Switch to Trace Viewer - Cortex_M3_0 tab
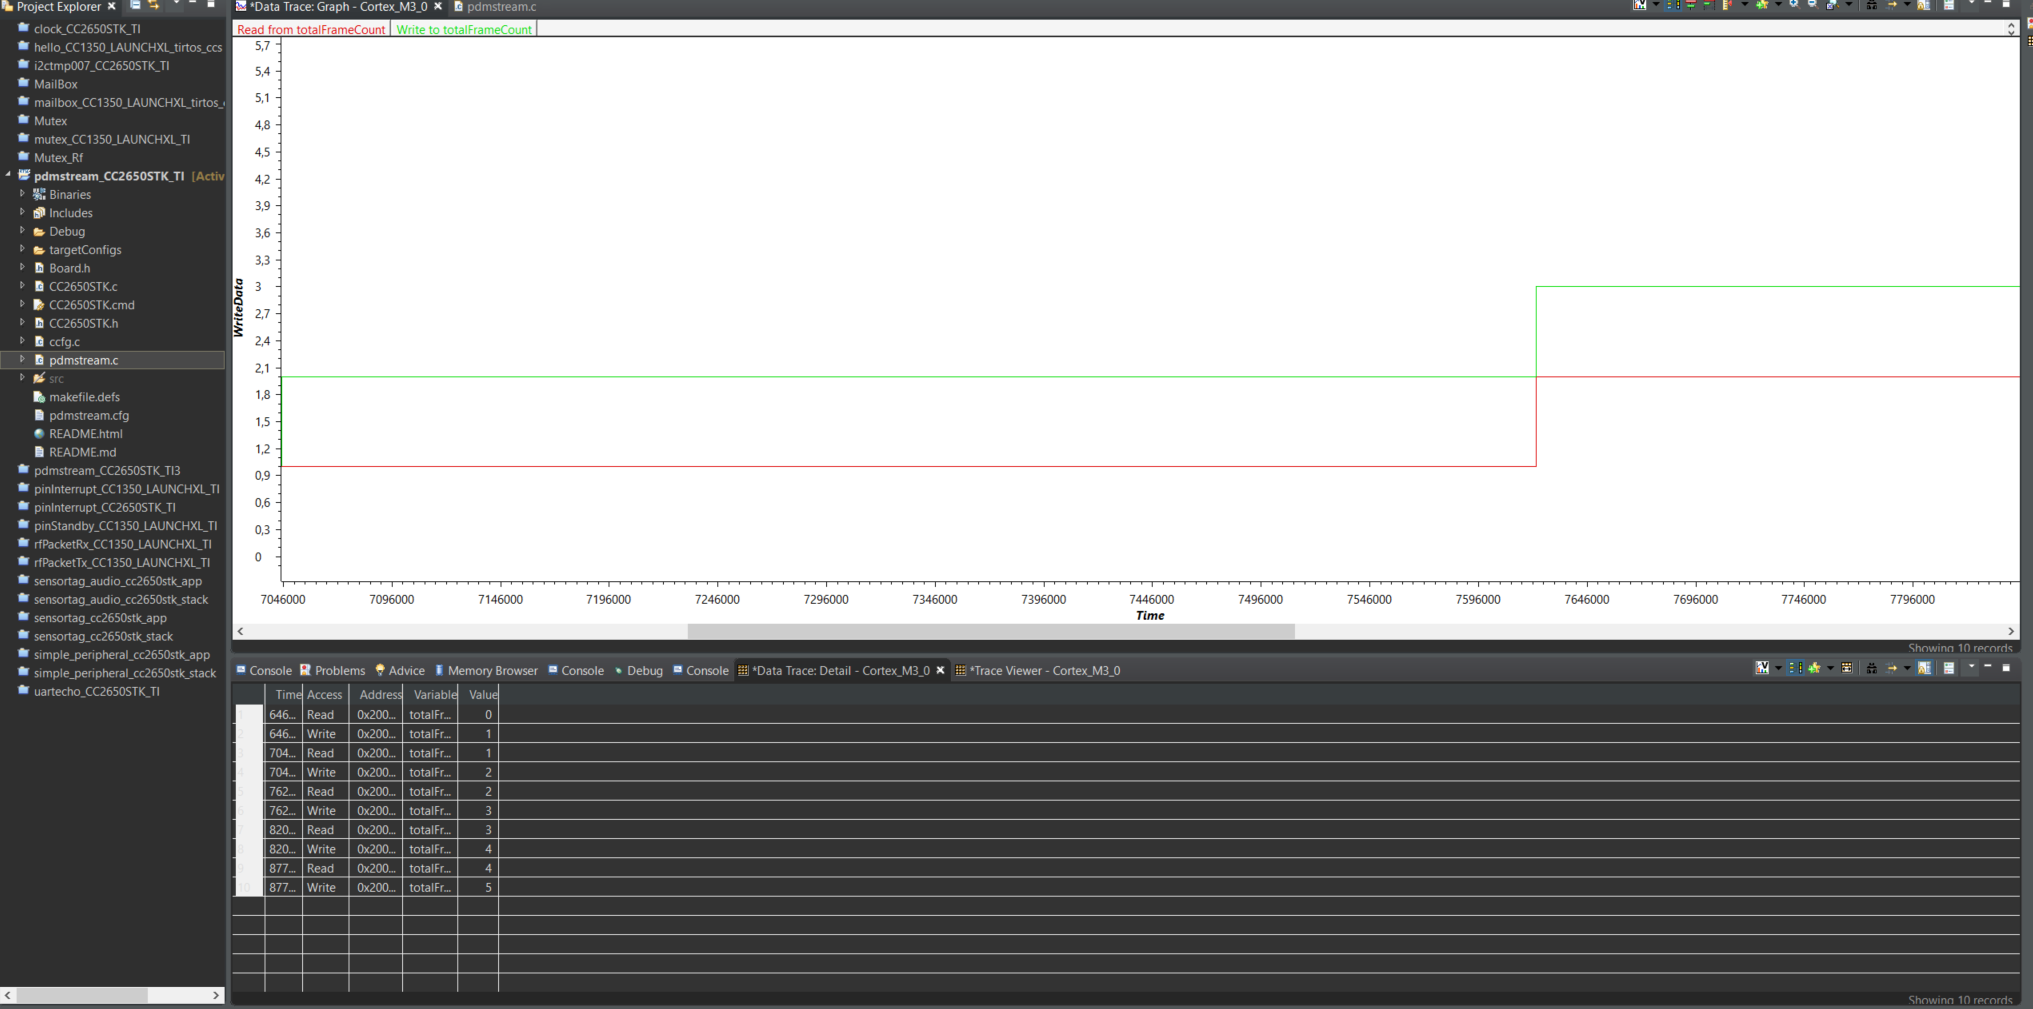 1037,670
